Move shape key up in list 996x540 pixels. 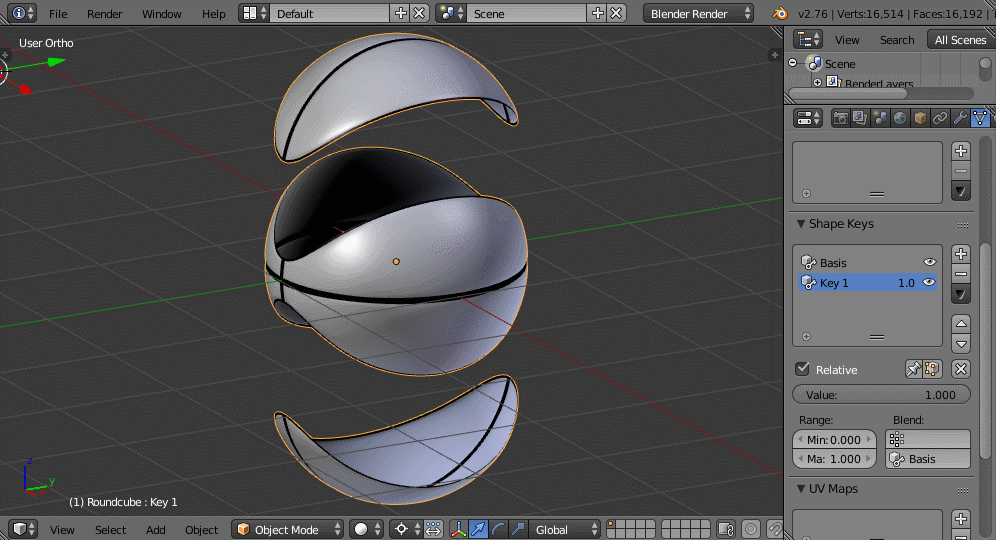pos(961,324)
